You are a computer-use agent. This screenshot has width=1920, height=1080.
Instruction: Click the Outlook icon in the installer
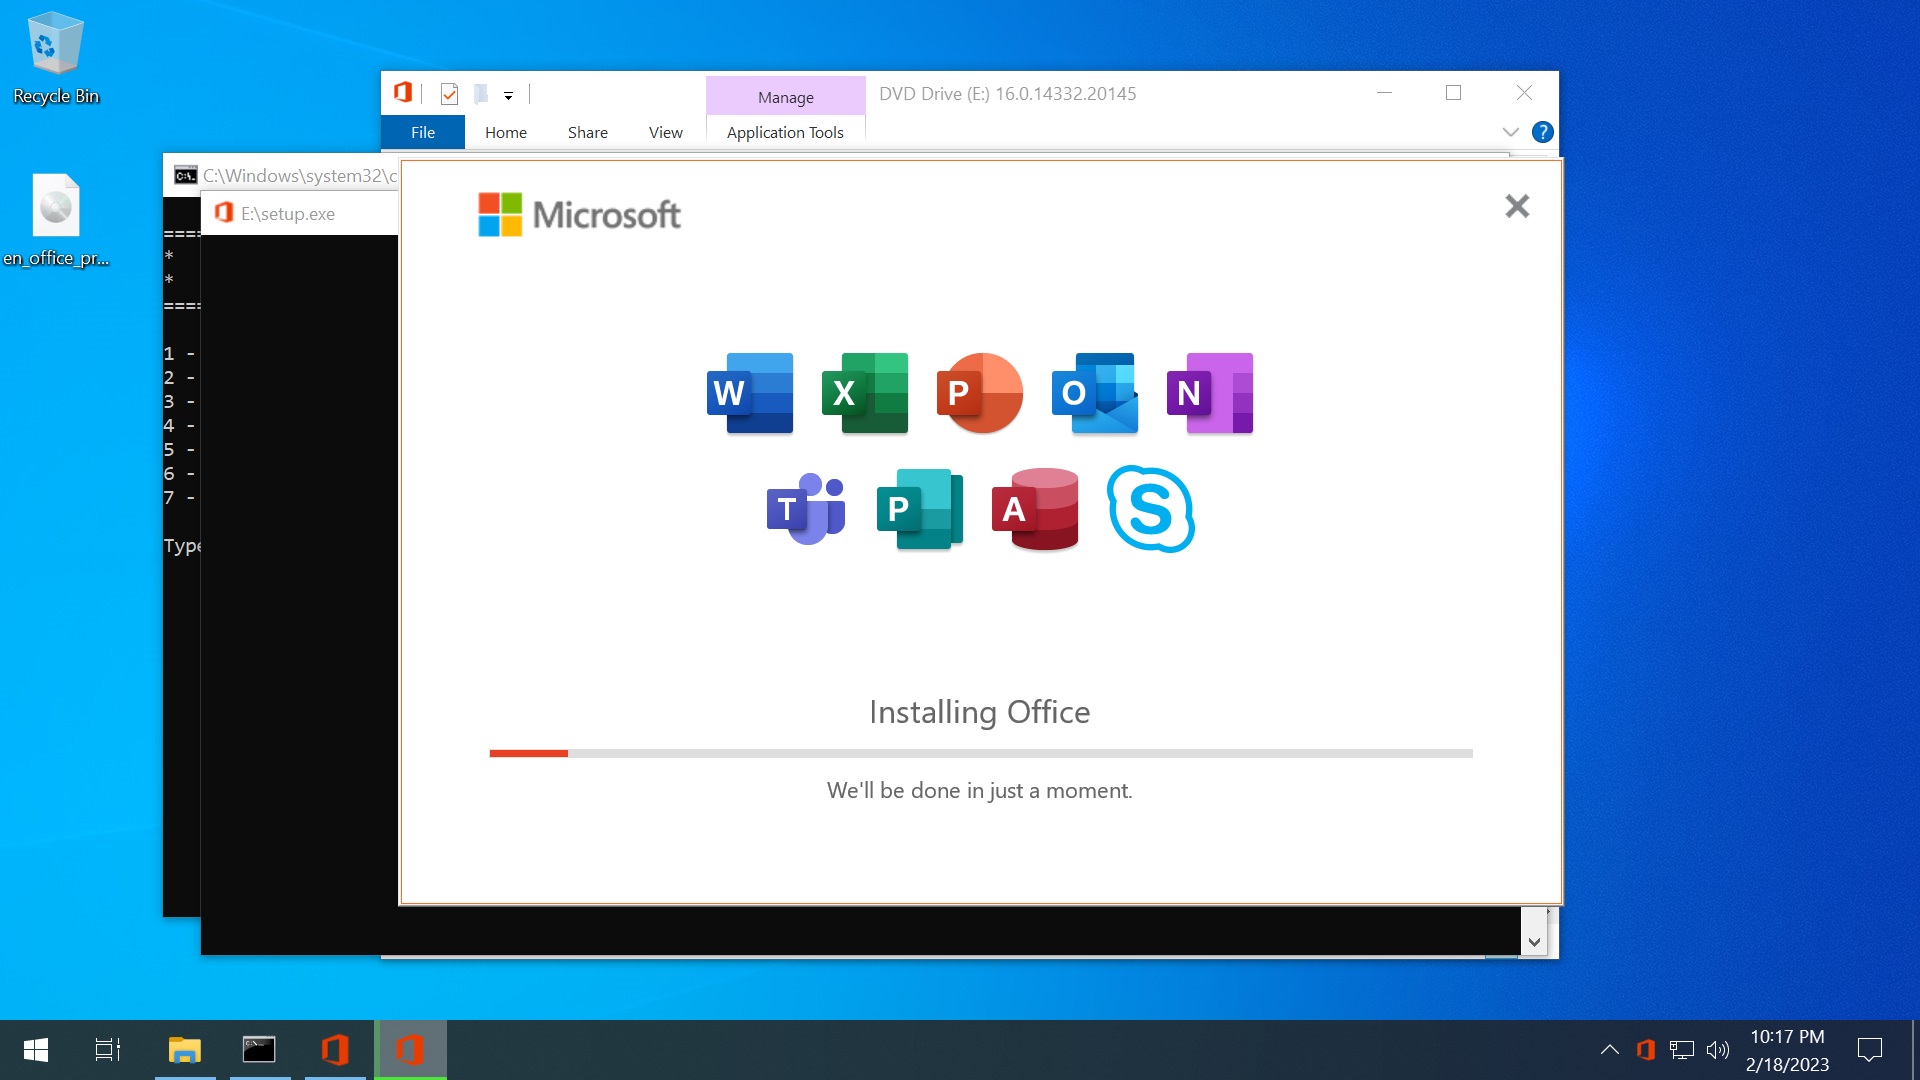click(x=1095, y=393)
